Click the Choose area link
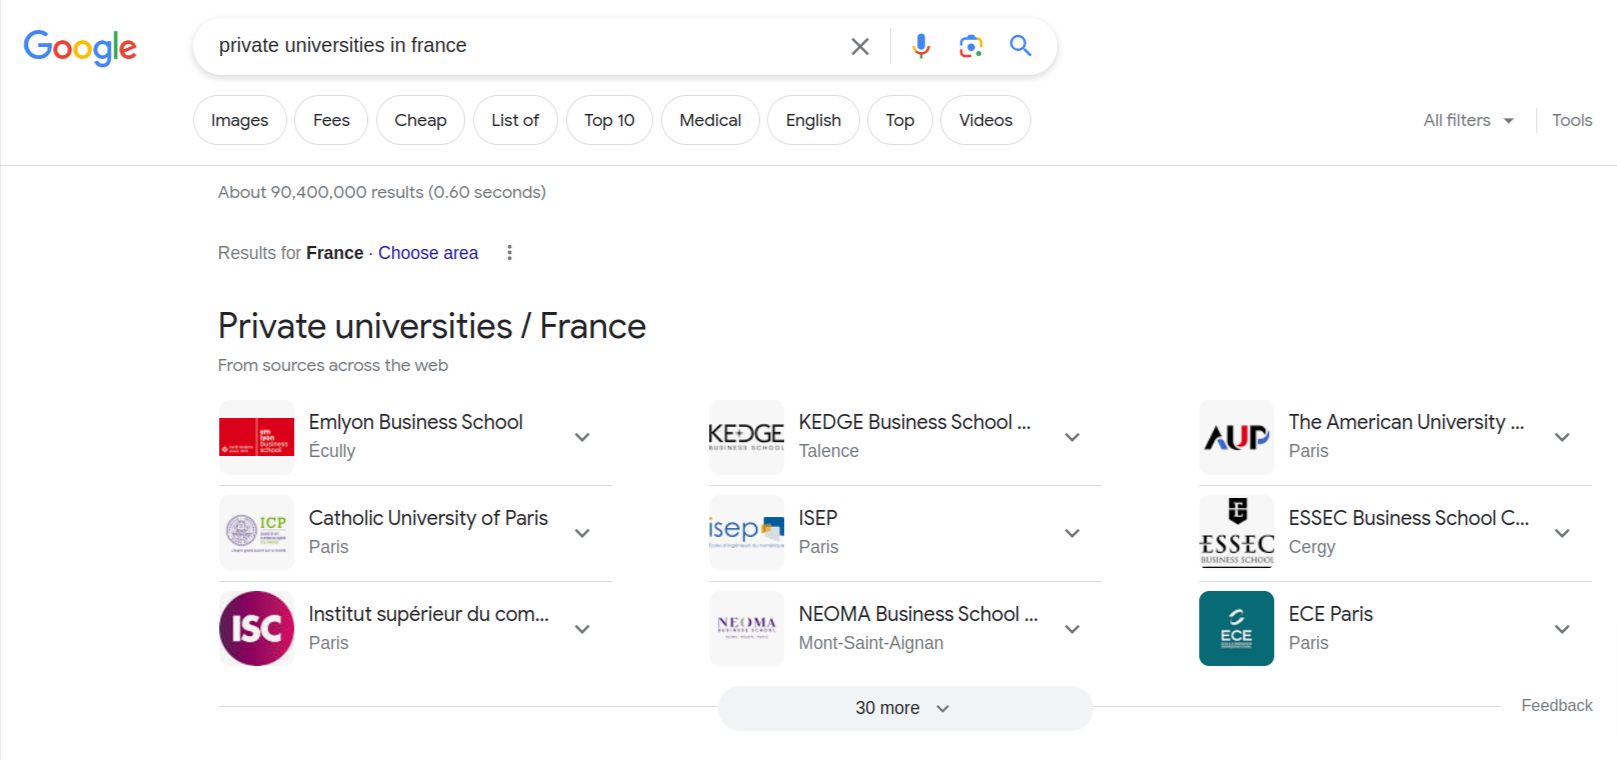1617x760 pixels. tap(428, 253)
